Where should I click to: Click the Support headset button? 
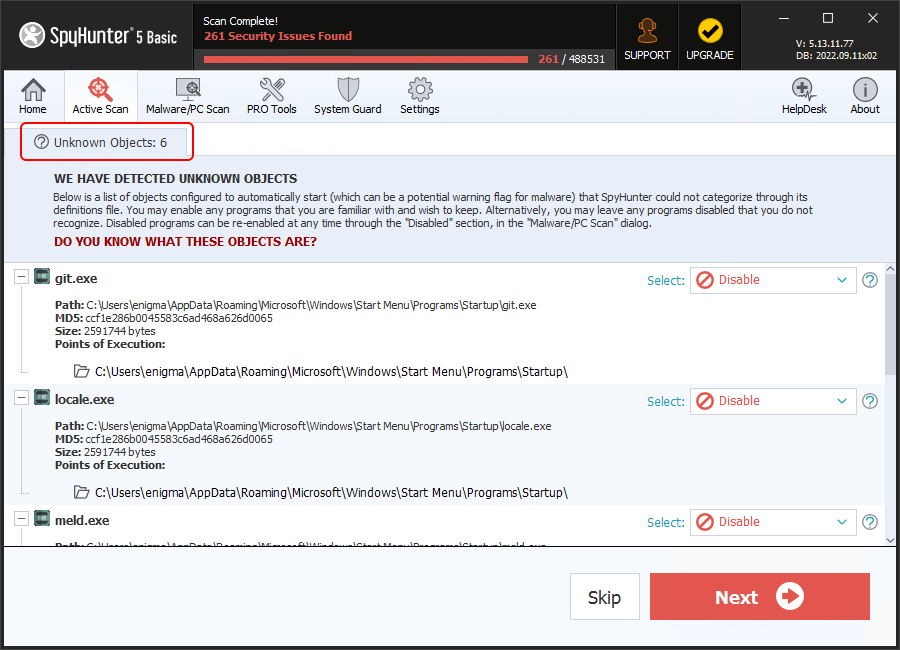647,37
